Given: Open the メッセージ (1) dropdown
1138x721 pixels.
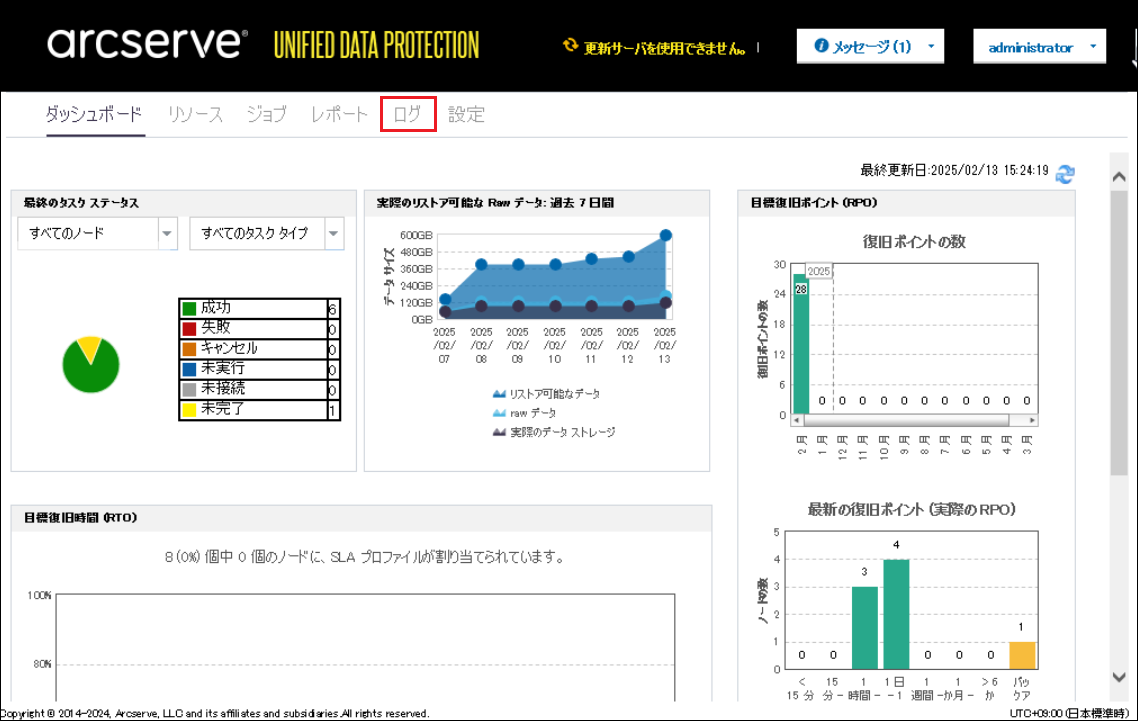Looking at the screenshot, I should pyautogui.click(x=931, y=47).
